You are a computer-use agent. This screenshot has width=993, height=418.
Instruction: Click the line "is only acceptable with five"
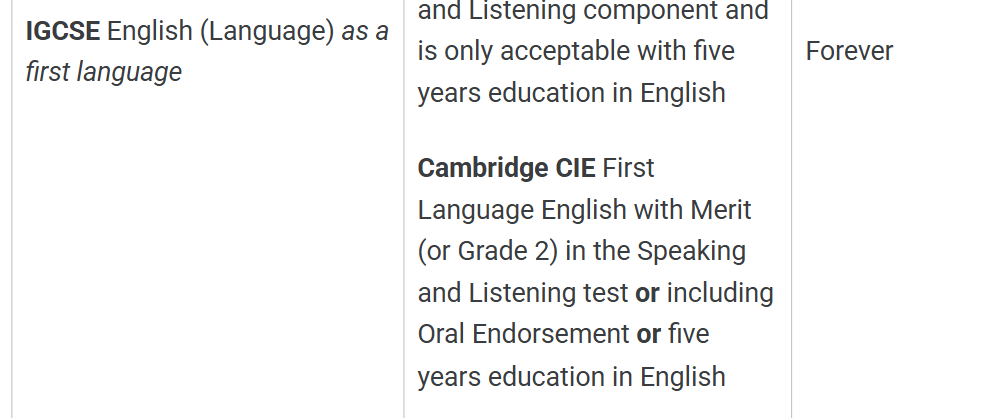[576, 51]
